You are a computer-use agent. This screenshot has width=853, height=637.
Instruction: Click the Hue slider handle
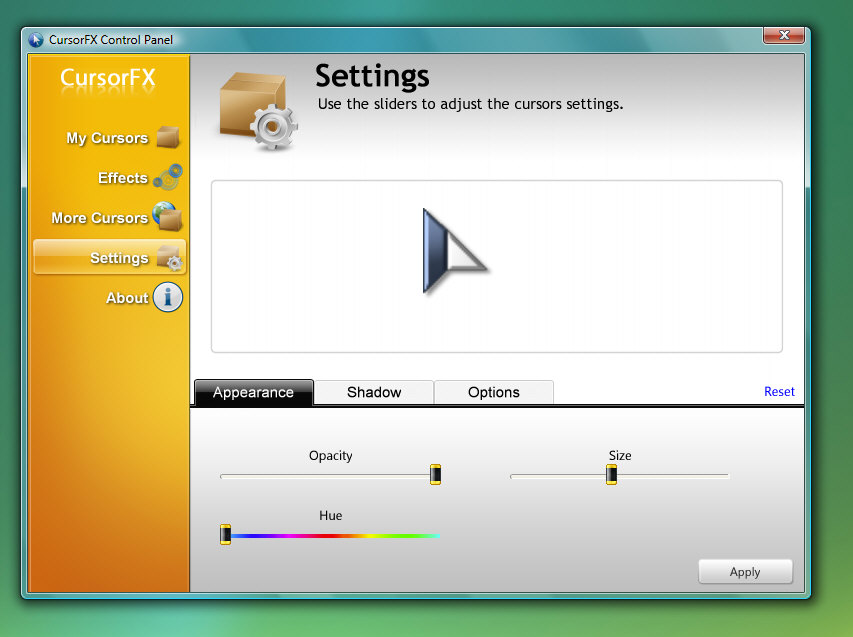click(x=225, y=534)
